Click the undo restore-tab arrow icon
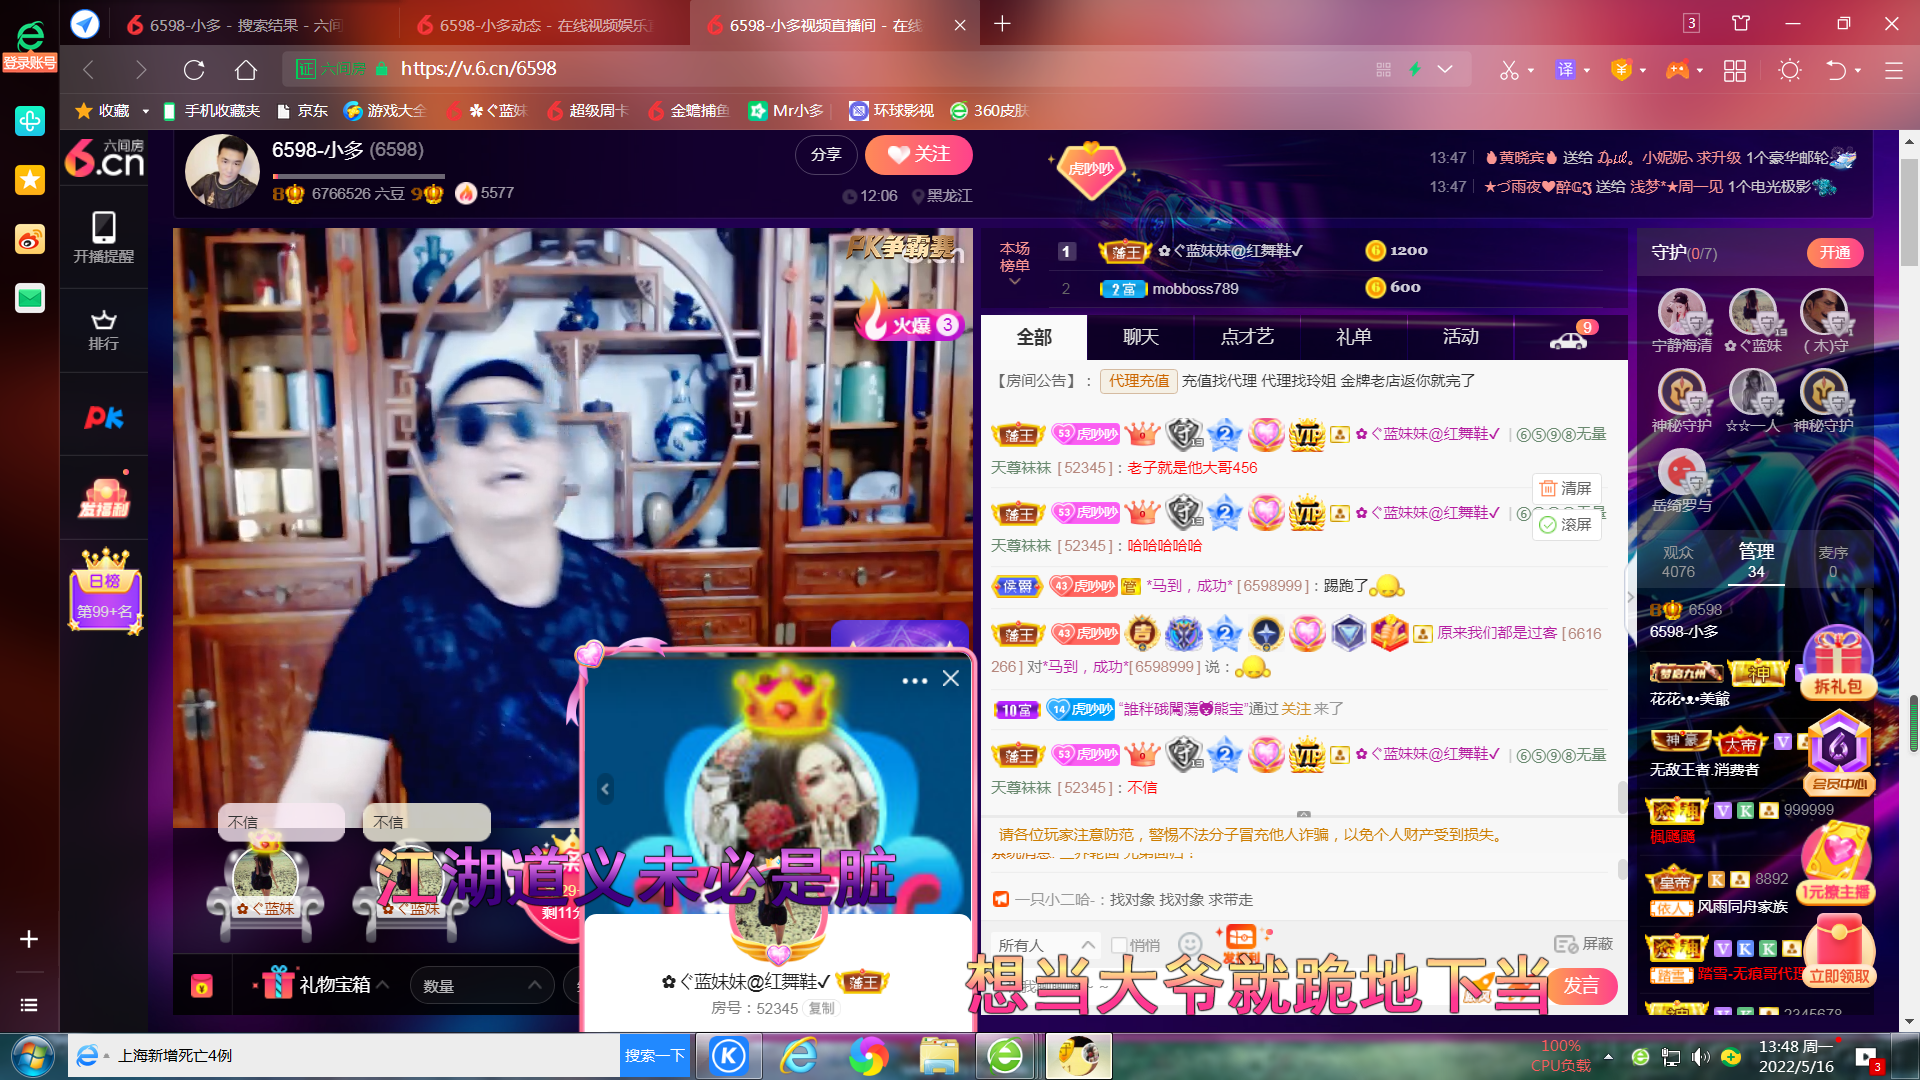Image resolution: width=1920 pixels, height=1080 pixels. click(1836, 70)
